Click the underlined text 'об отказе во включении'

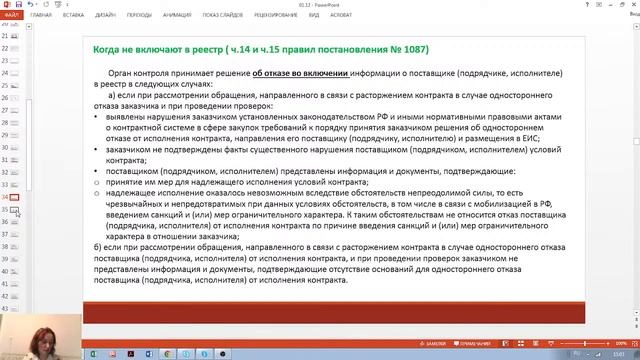click(300, 73)
